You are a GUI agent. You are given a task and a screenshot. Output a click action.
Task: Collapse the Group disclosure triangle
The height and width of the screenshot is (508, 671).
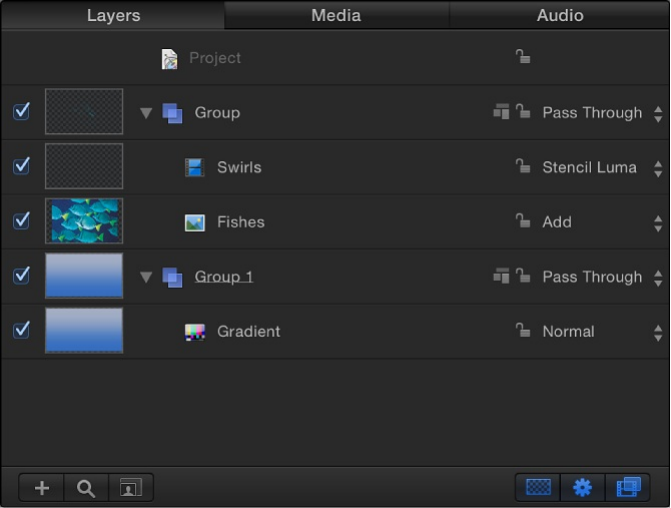[x=146, y=113]
